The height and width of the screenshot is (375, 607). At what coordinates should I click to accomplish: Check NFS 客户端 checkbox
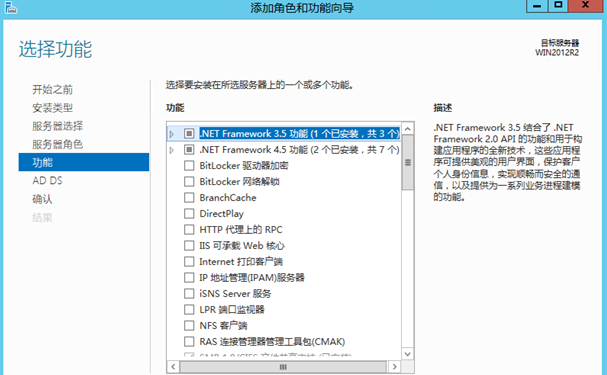[189, 325]
